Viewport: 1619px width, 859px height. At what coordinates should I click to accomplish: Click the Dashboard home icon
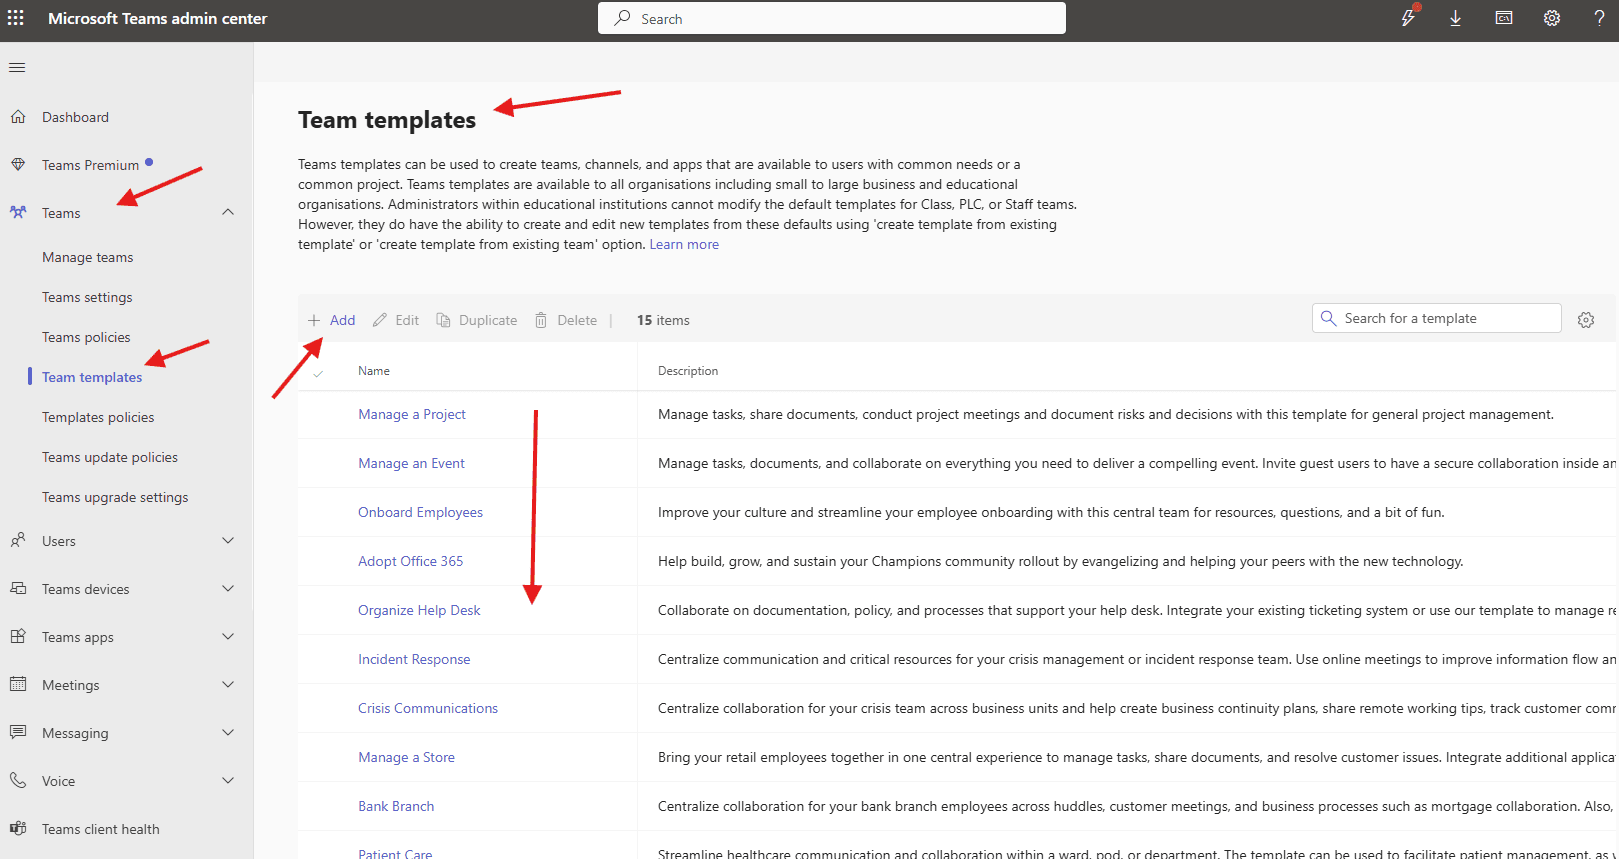click(18, 117)
